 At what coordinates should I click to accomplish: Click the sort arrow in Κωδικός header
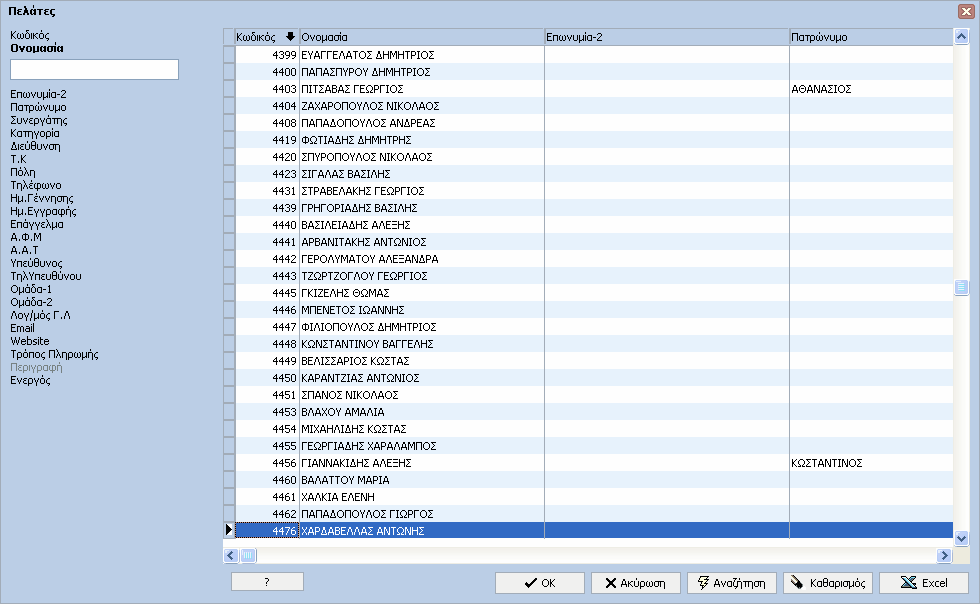(x=290, y=37)
